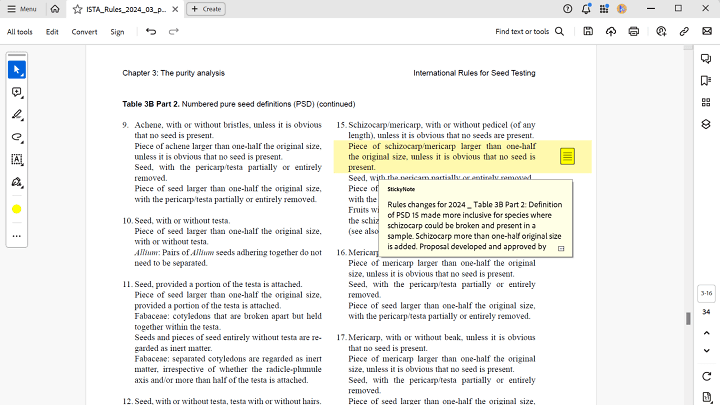
Task: Toggle the comments side panel
Action: coord(706,59)
